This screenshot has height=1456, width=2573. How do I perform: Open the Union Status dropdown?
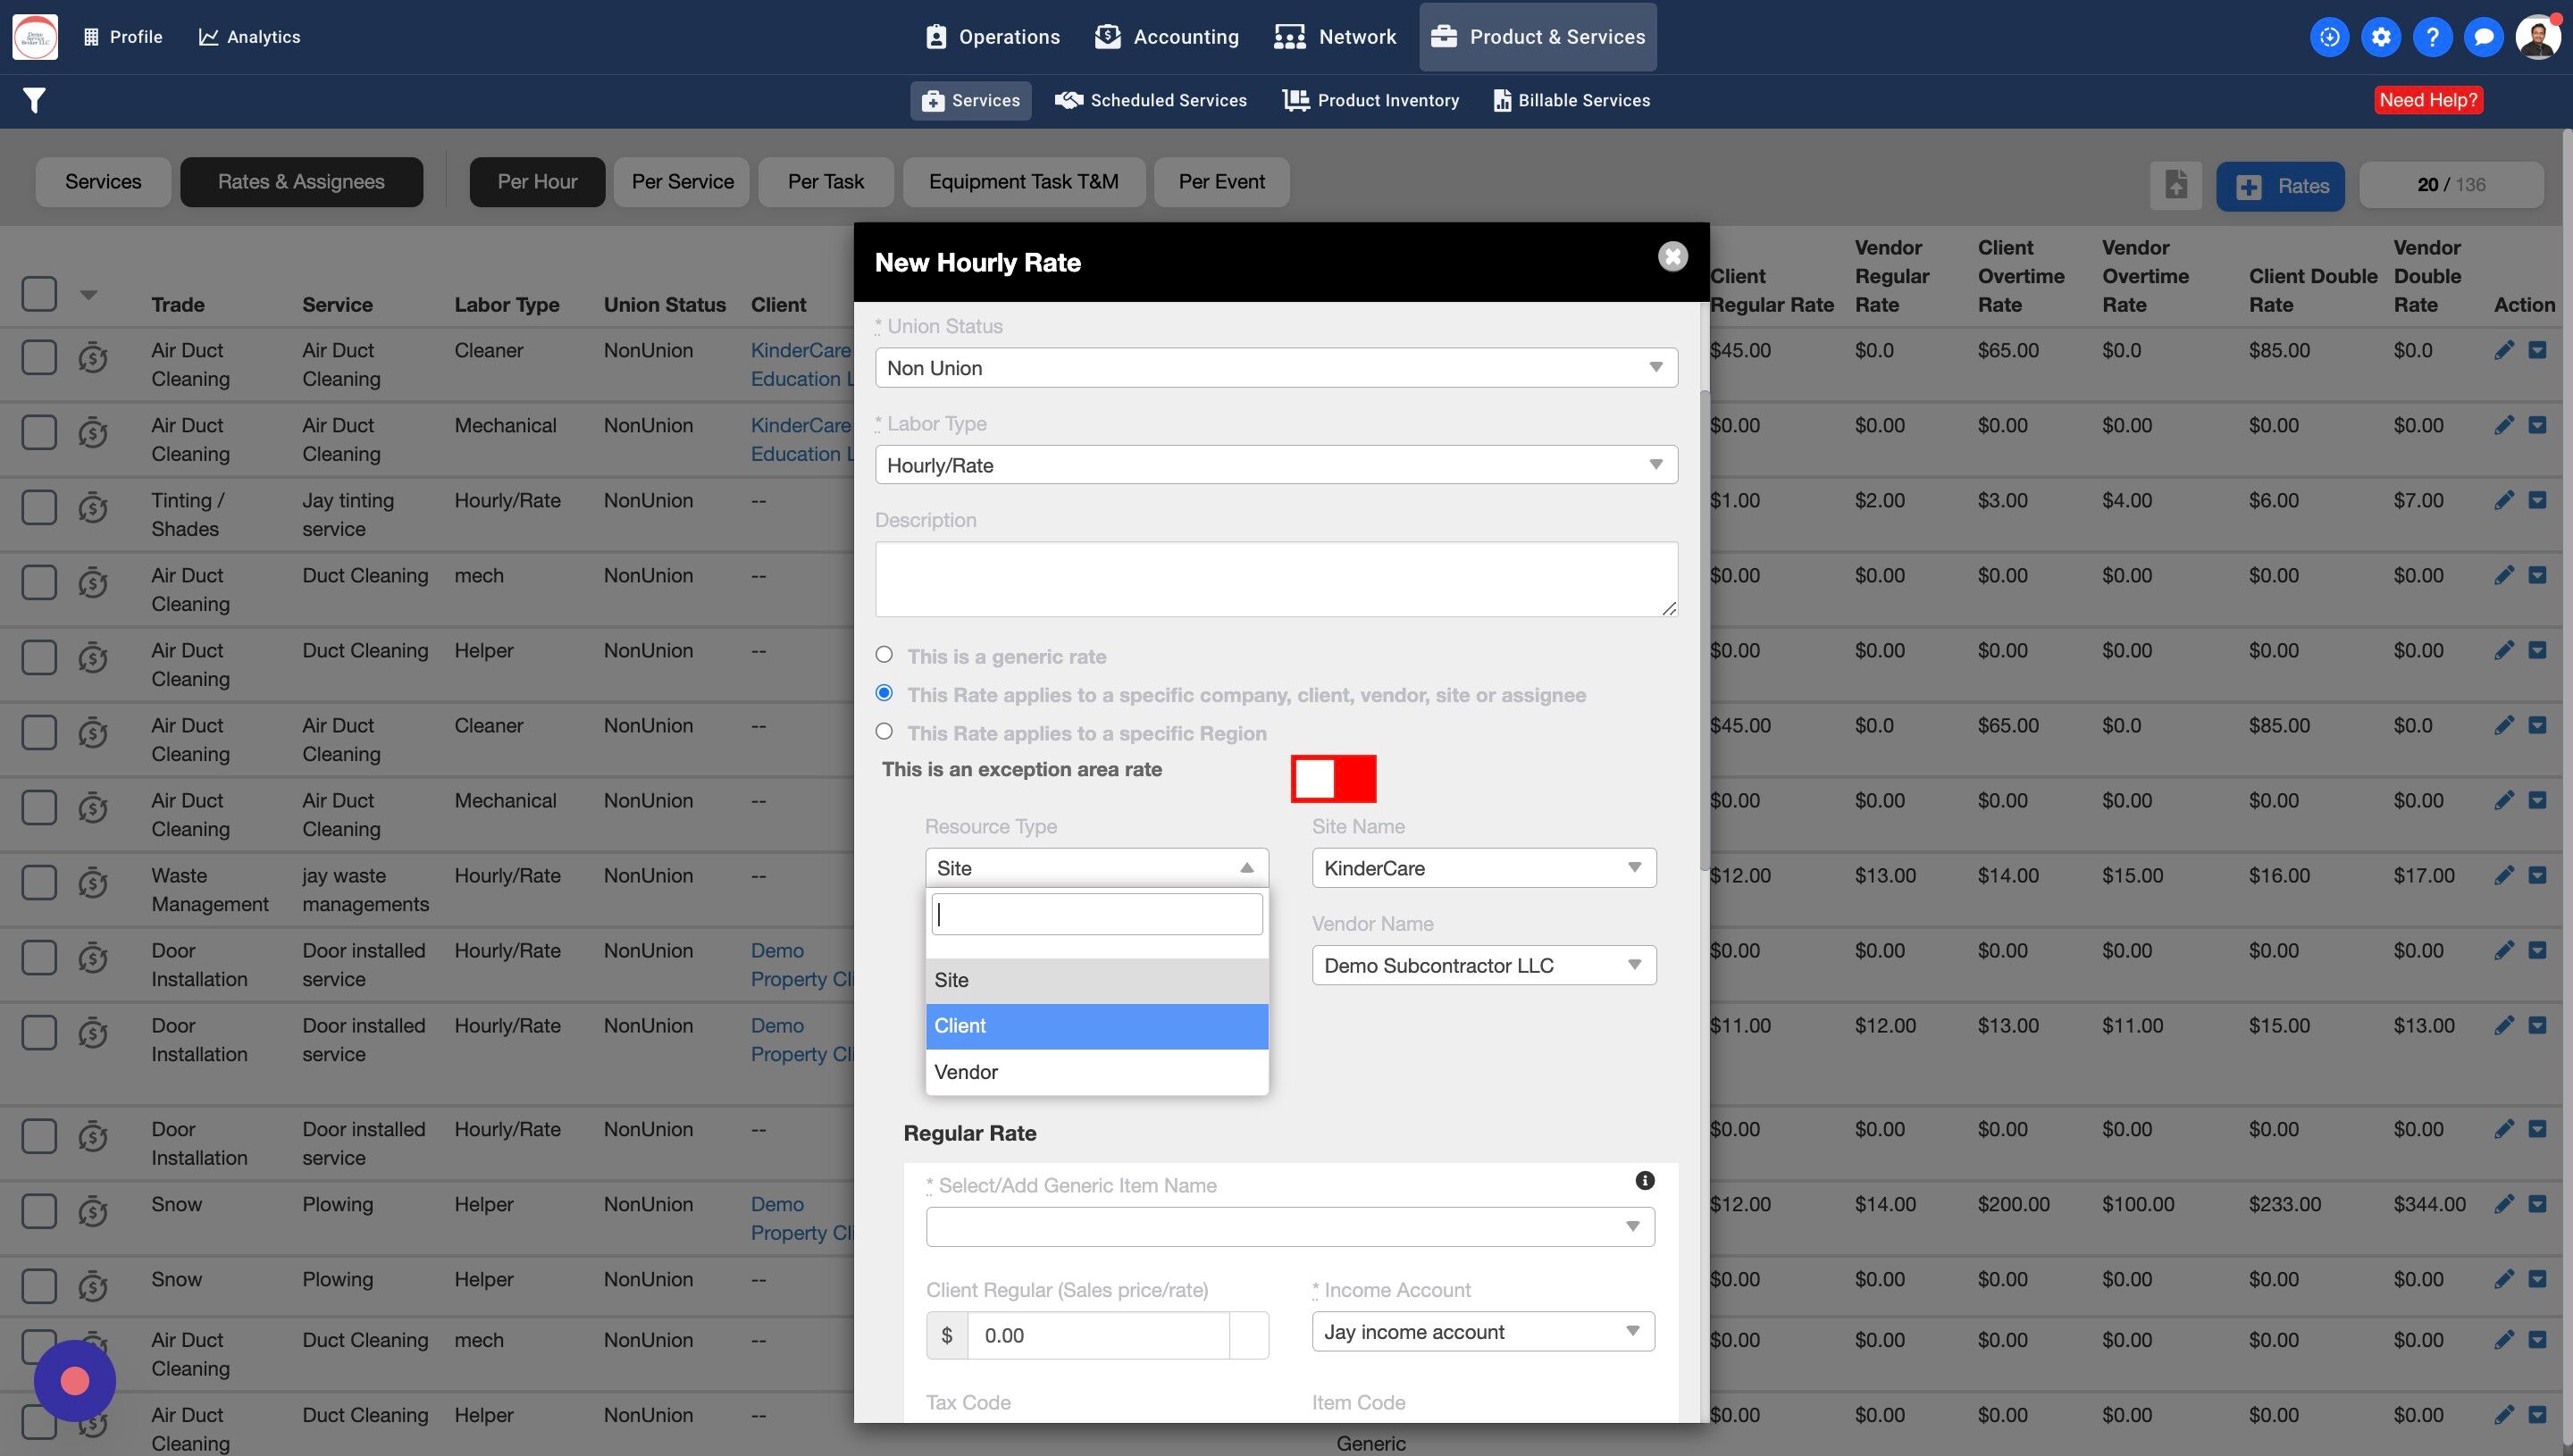click(1275, 368)
